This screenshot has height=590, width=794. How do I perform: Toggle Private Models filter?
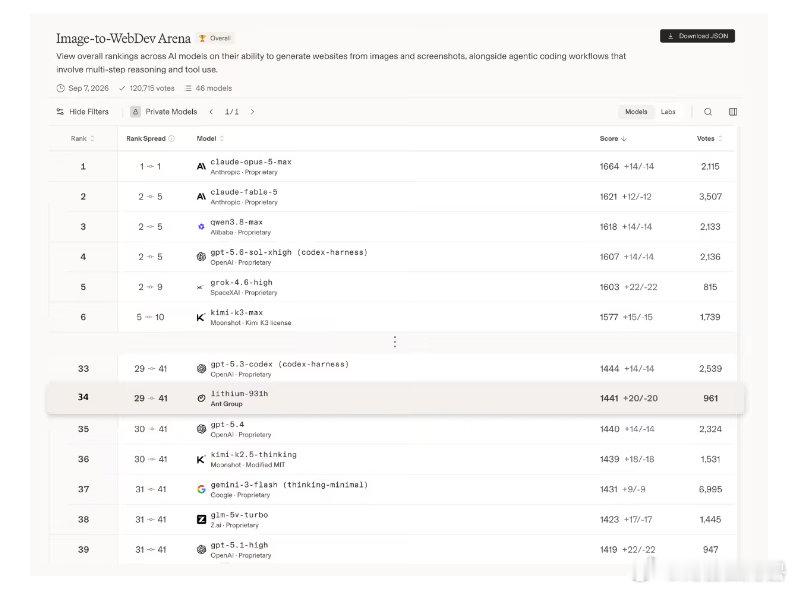click(x=164, y=112)
